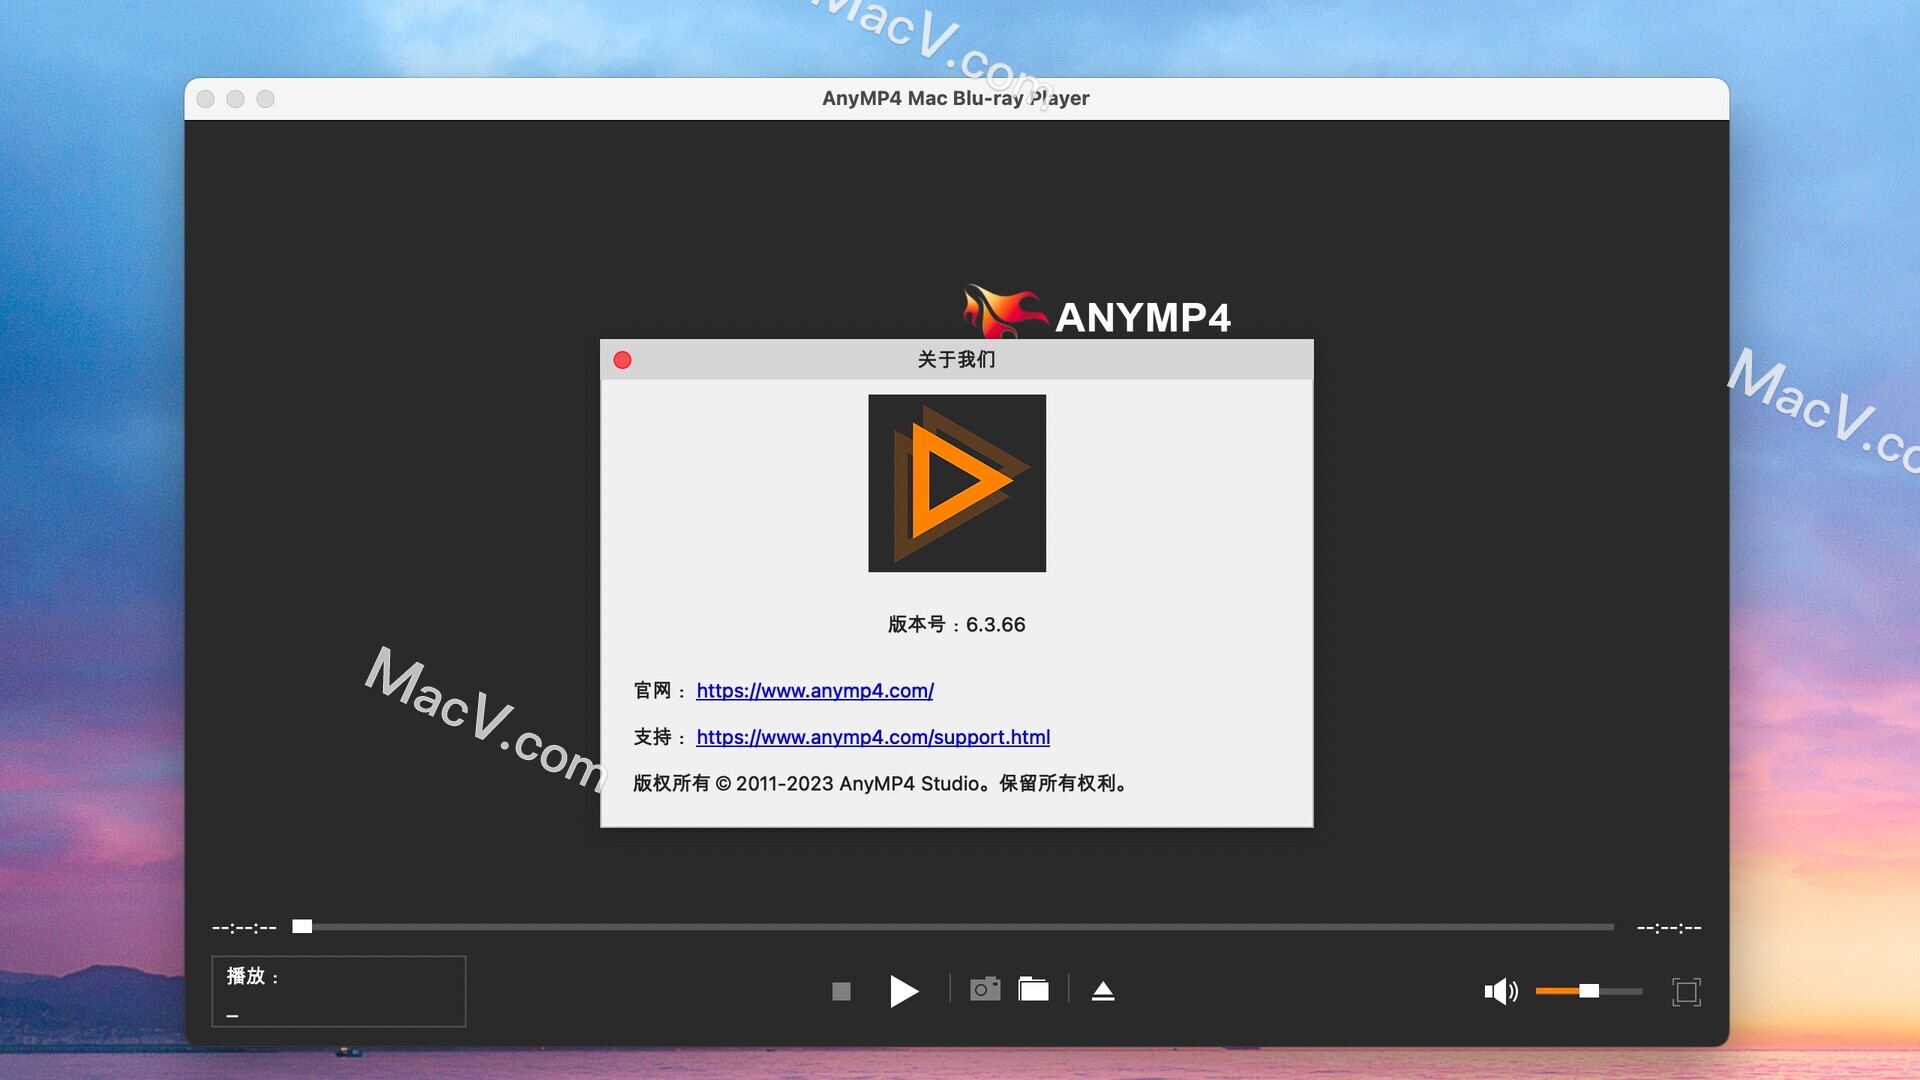Take a snapshot with the camera icon

click(x=985, y=989)
